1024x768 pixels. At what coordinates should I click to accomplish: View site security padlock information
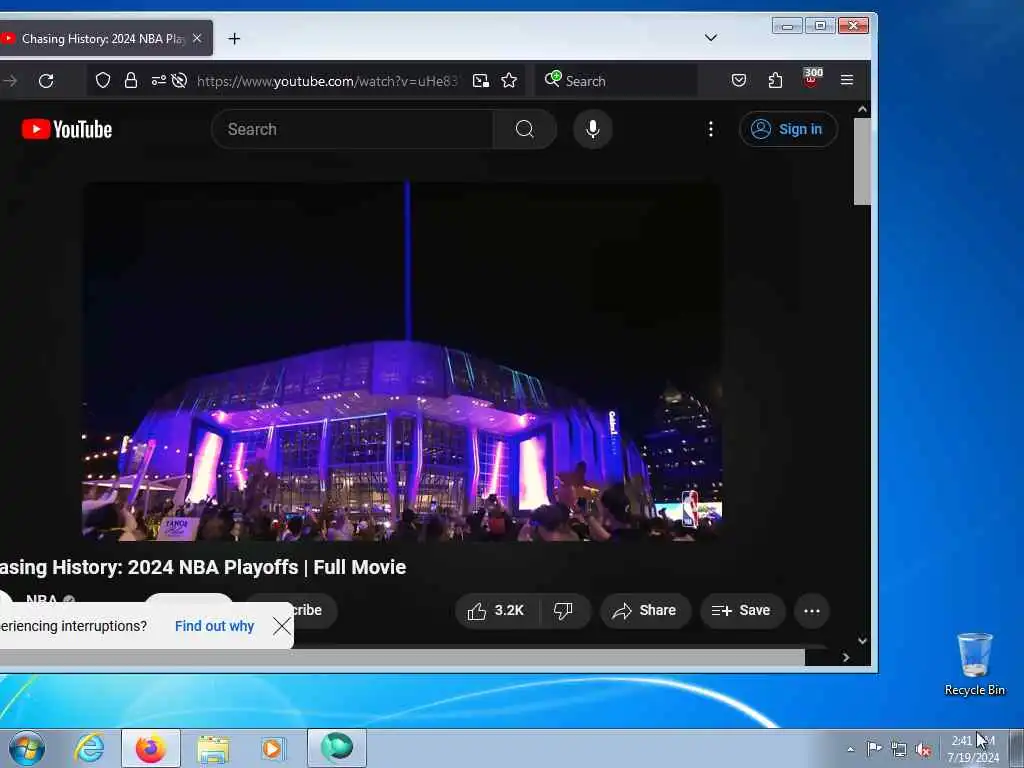click(131, 80)
